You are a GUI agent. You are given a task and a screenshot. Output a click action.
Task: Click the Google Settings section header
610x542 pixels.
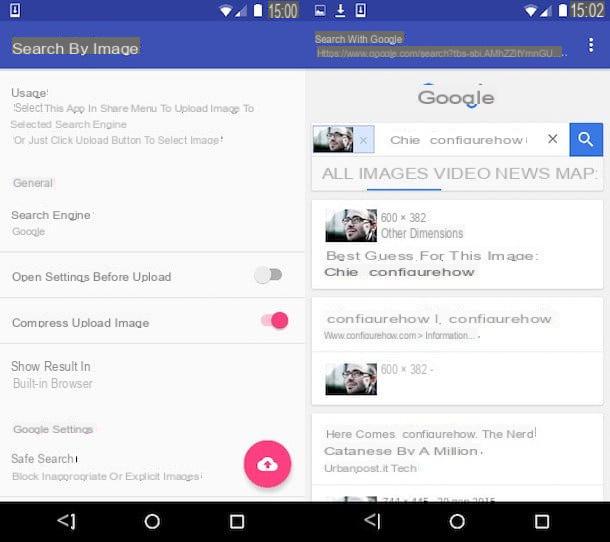click(x=53, y=429)
